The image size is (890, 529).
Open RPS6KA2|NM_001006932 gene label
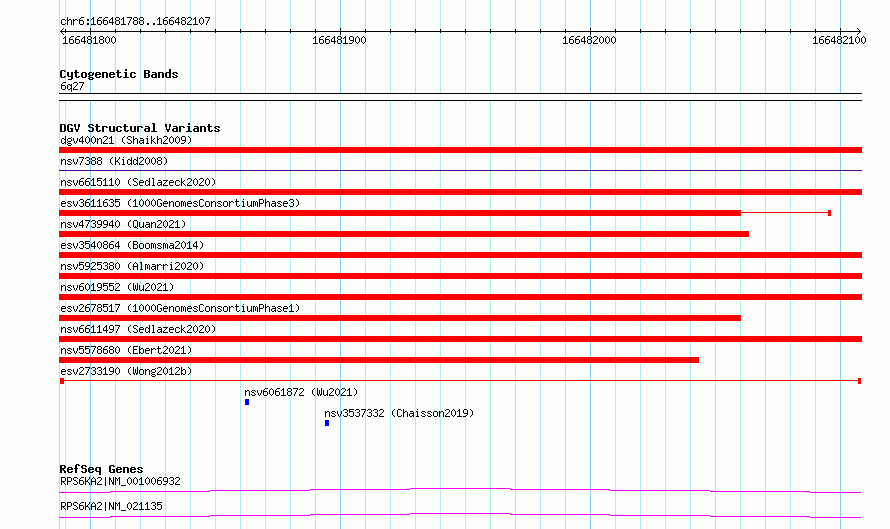(120, 481)
